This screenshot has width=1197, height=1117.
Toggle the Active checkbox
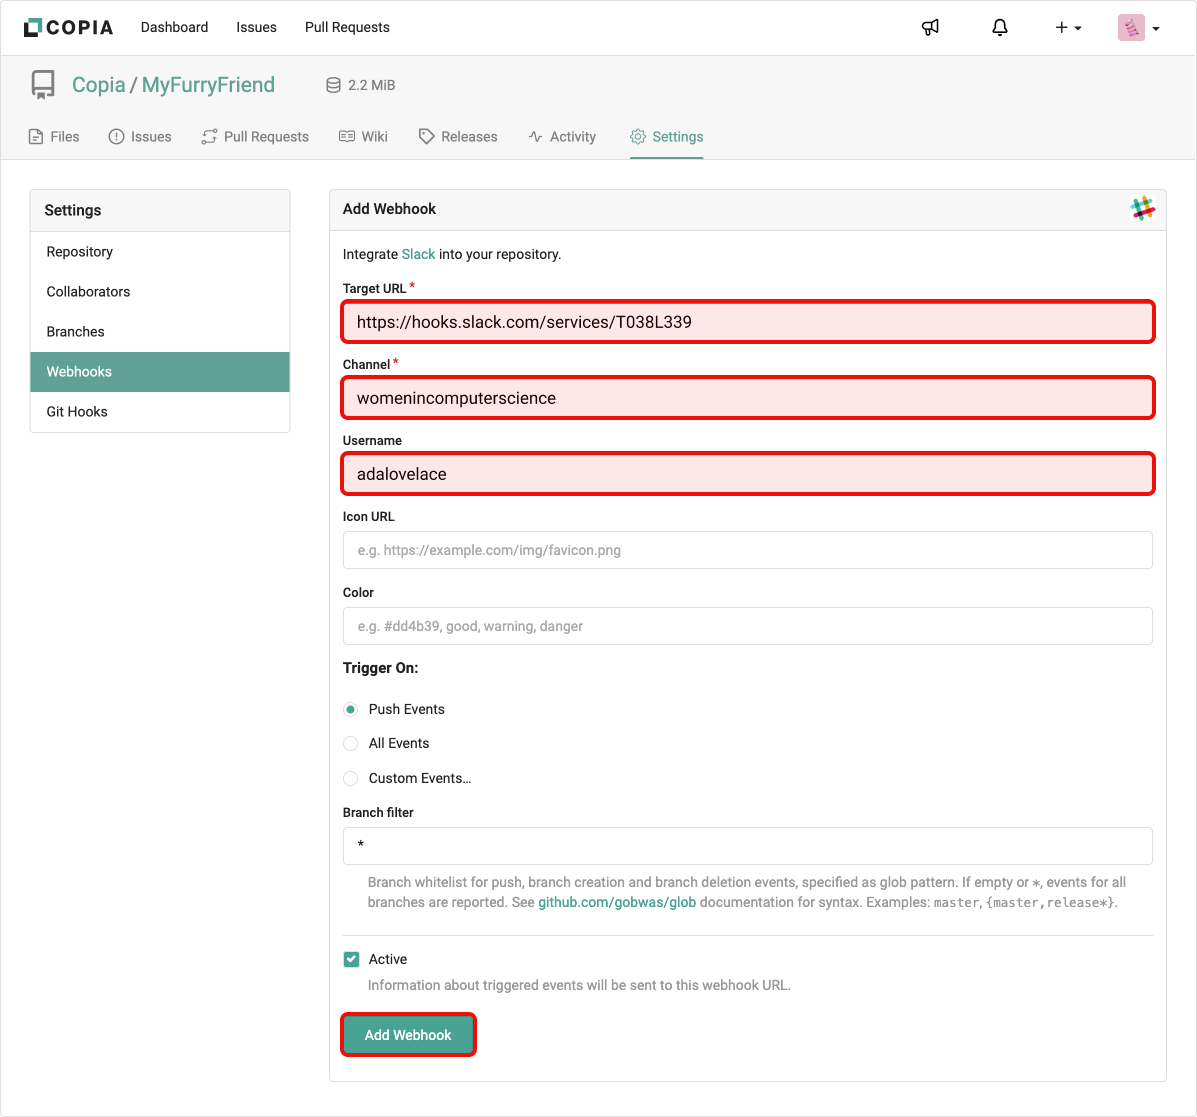click(351, 960)
